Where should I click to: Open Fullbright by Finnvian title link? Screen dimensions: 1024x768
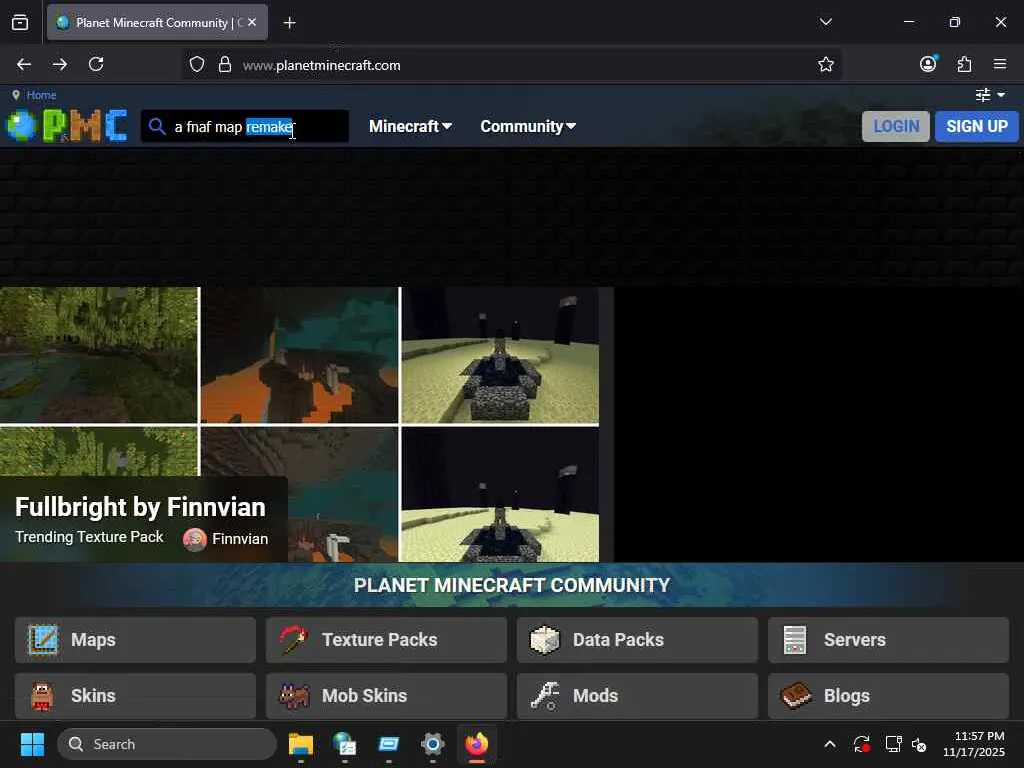[140, 507]
